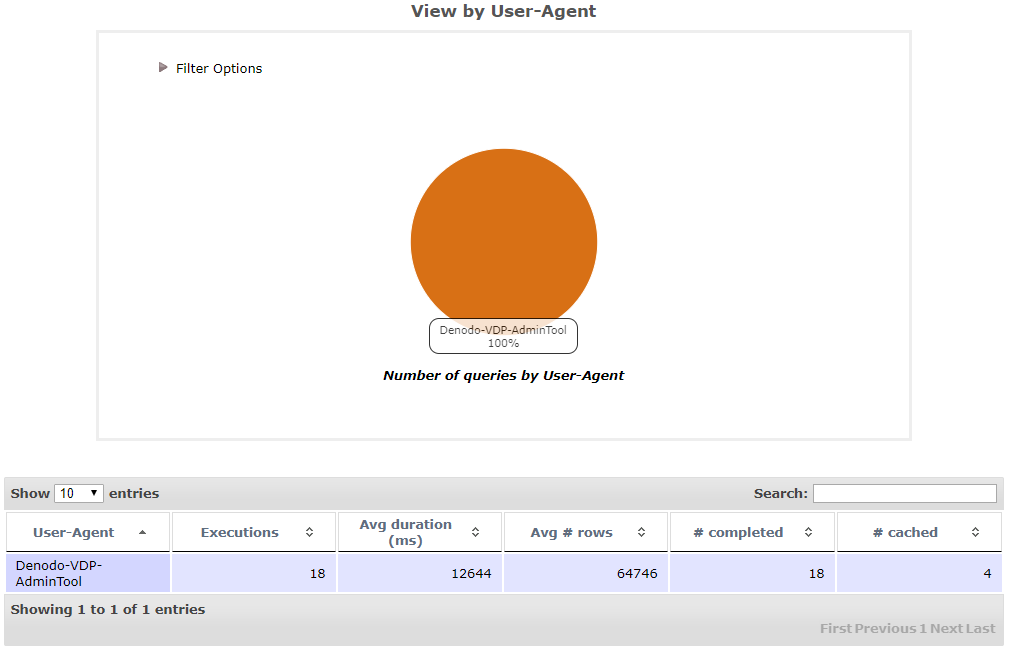Click the average duration value 12644
Viewport: 1009px width, 656px height.
(471, 574)
